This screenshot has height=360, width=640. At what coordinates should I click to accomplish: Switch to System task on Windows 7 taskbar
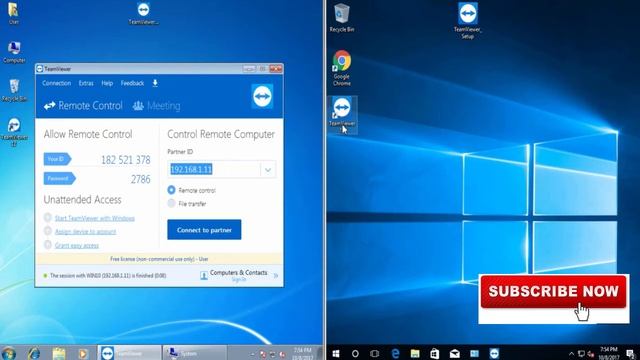click(x=194, y=353)
